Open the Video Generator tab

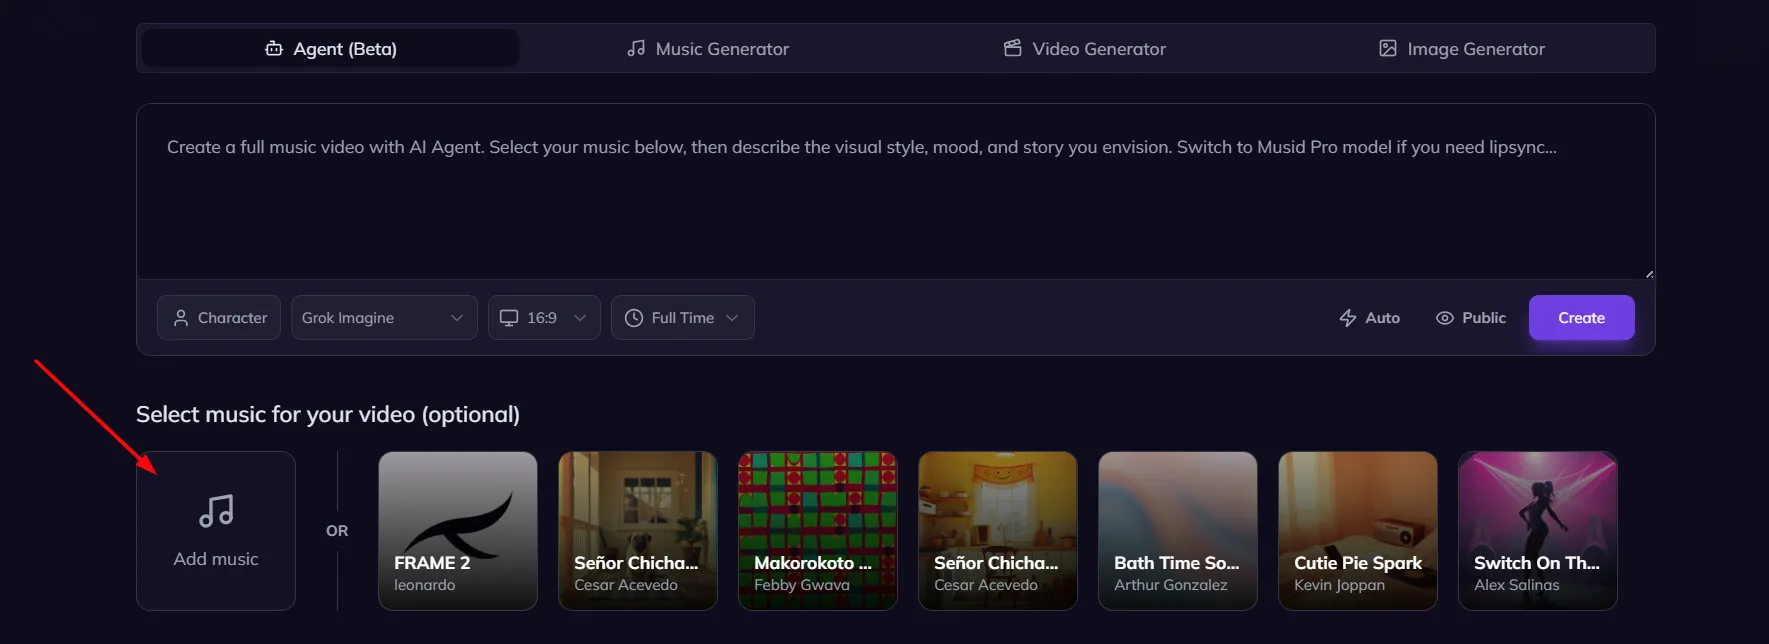click(x=1085, y=48)
